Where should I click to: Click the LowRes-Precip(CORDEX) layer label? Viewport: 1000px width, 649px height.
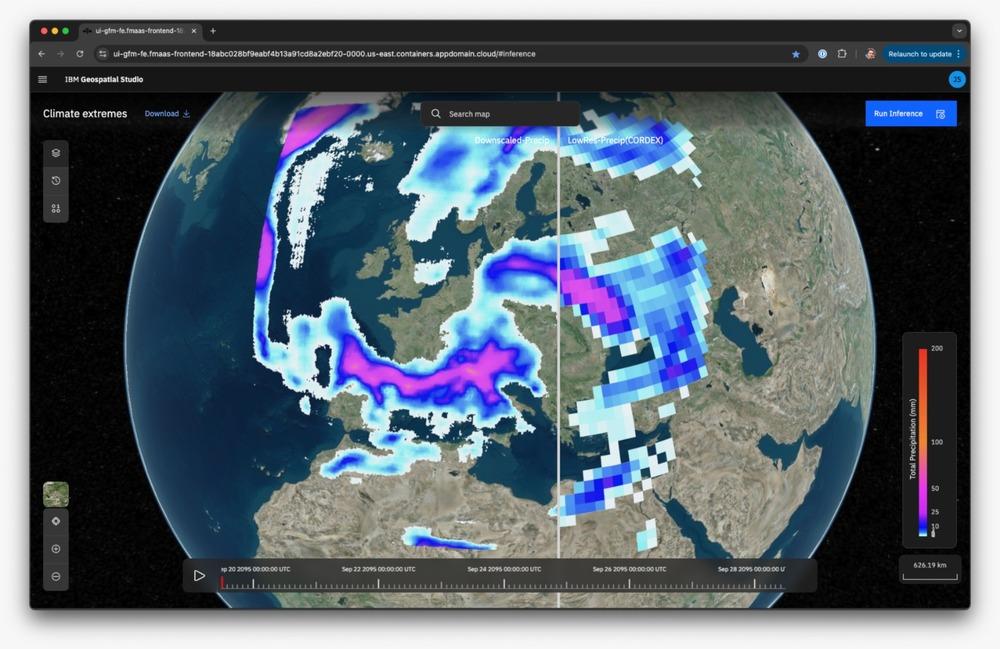(x=615, y=140)
